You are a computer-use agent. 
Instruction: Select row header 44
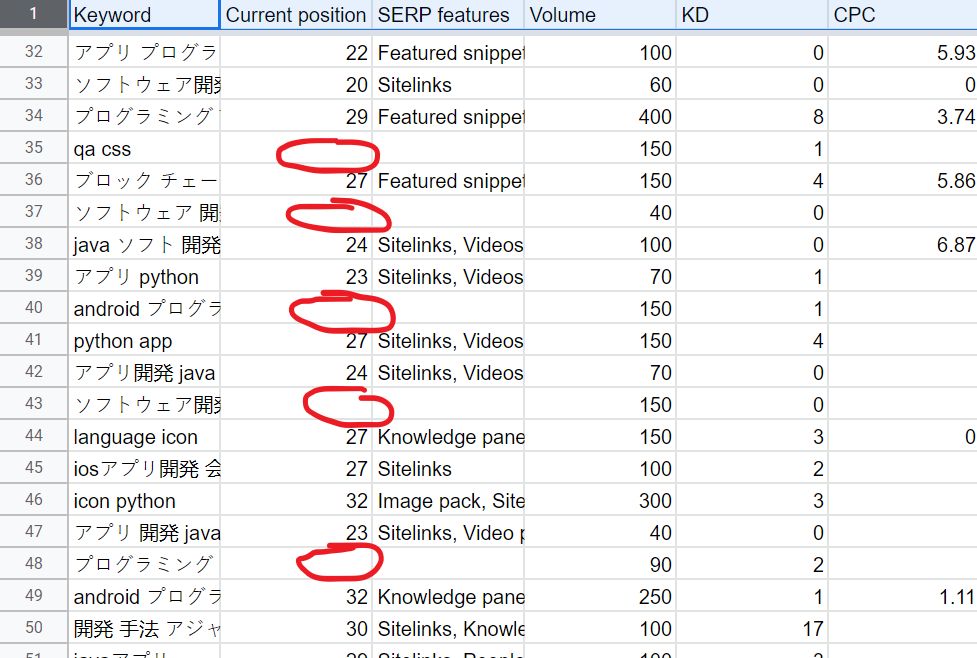(x=34, y=436)
